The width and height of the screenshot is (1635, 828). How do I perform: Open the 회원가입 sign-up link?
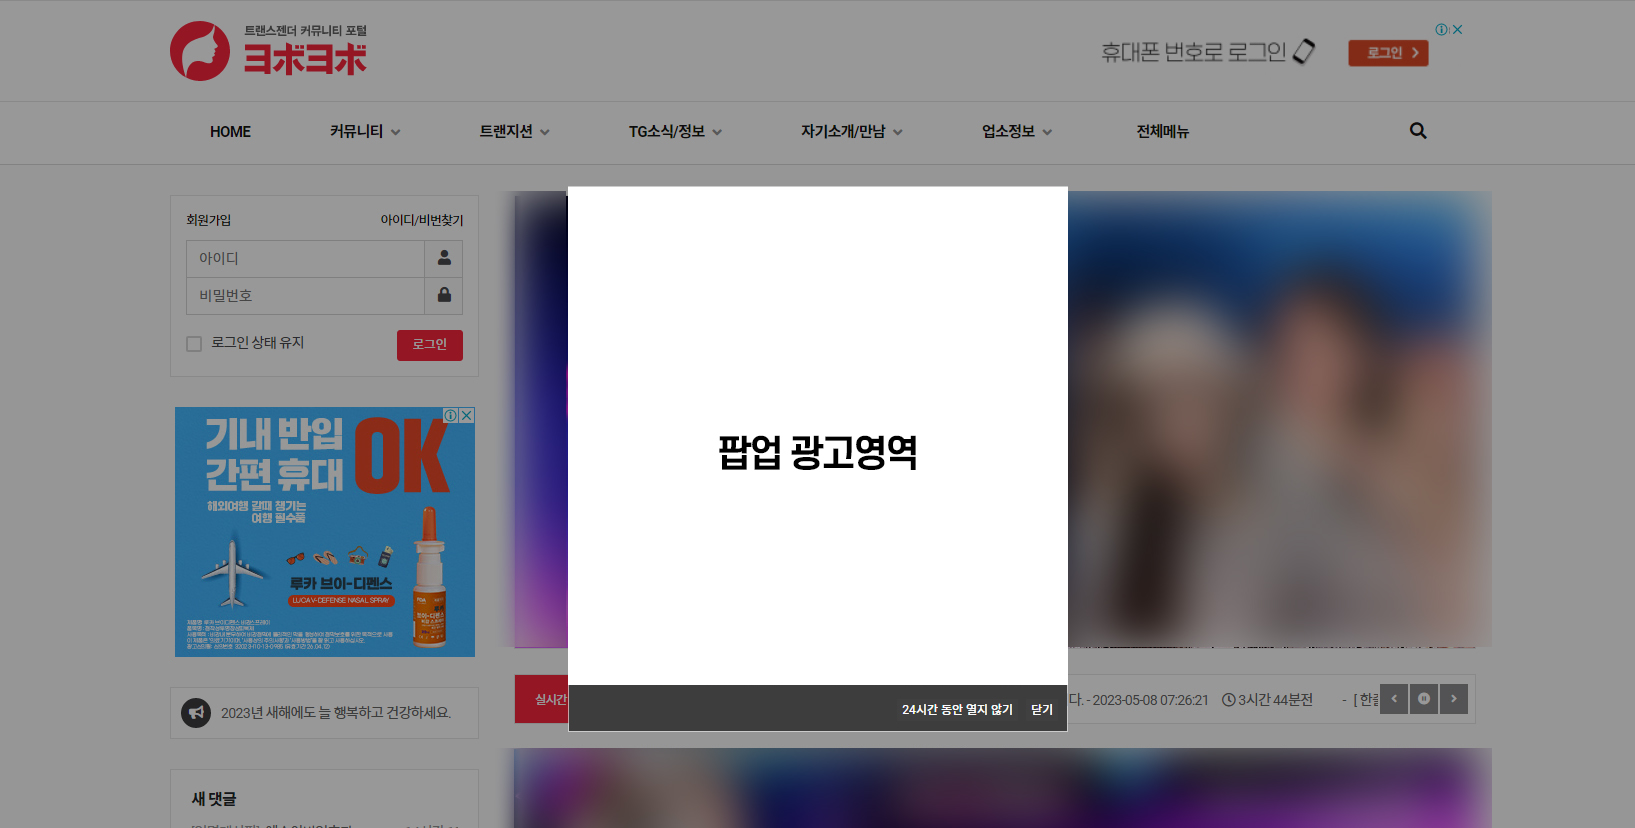(x=208, y=220)
